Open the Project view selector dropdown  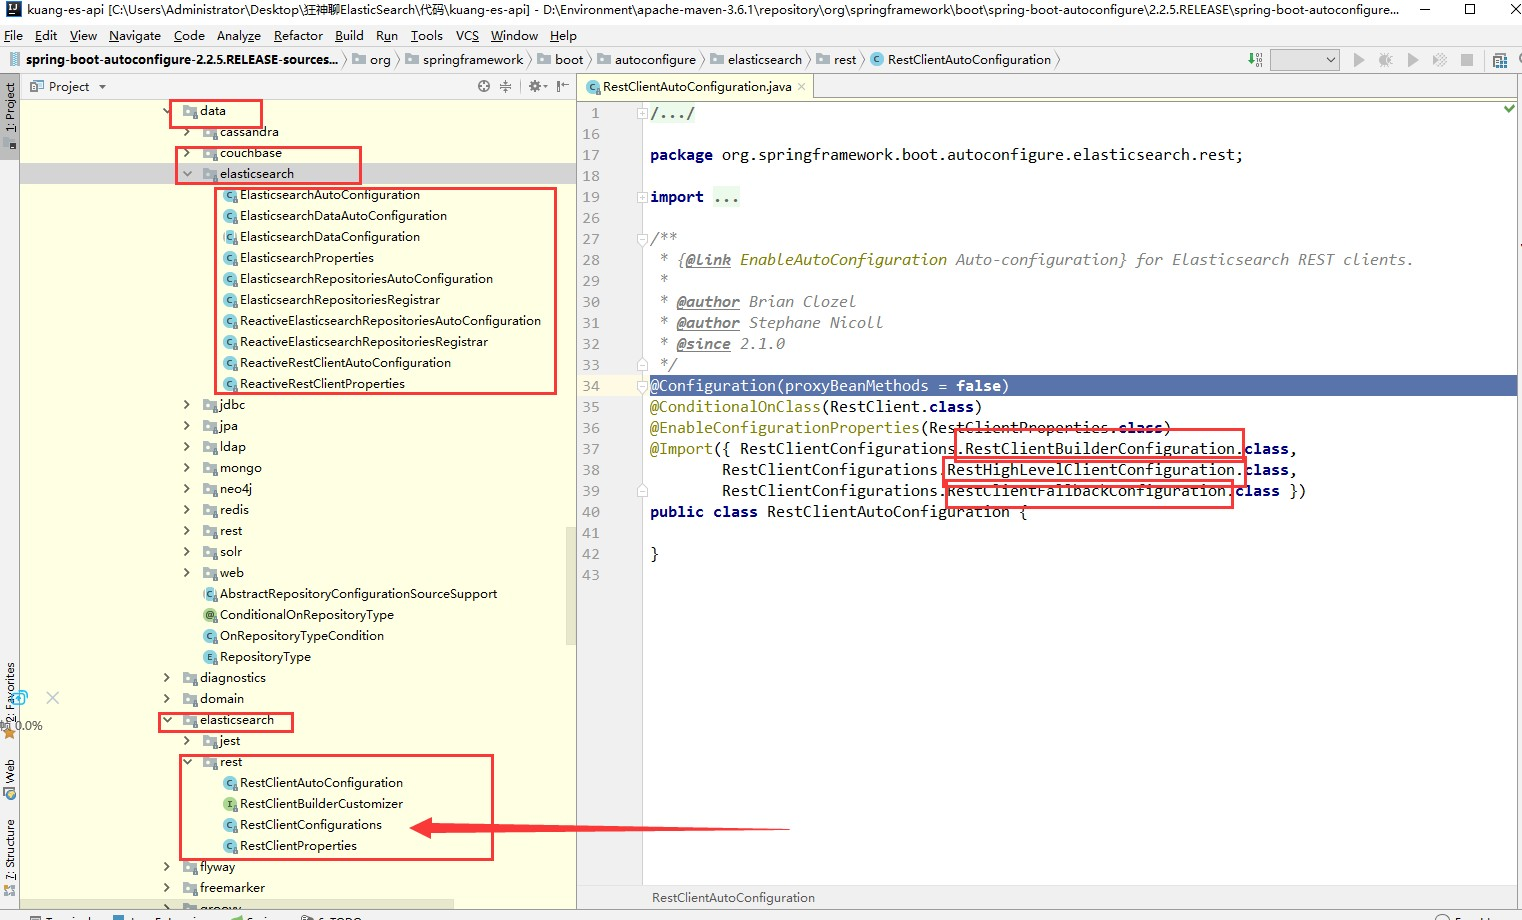[x=102, y=87]
